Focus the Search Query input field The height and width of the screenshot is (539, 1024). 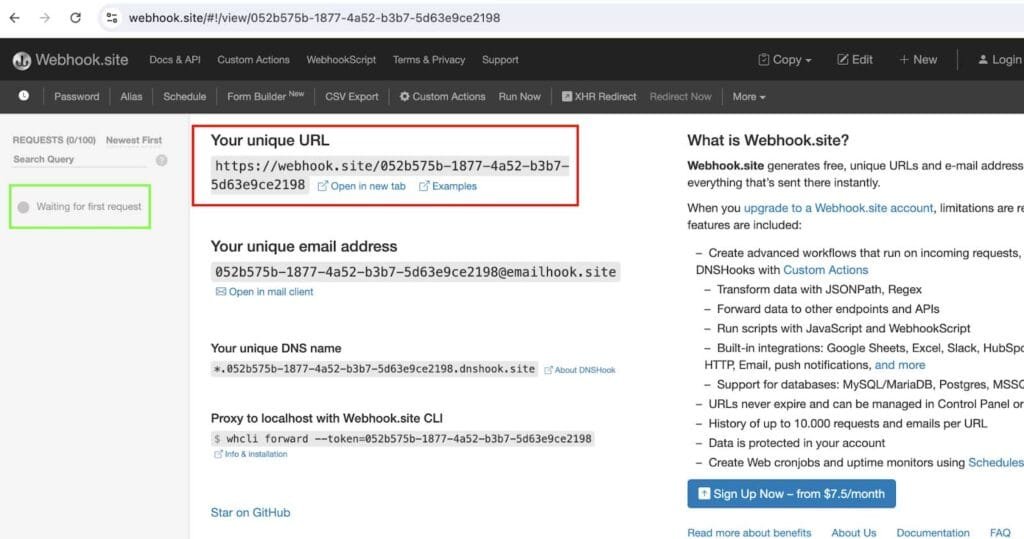pos(80,159)
